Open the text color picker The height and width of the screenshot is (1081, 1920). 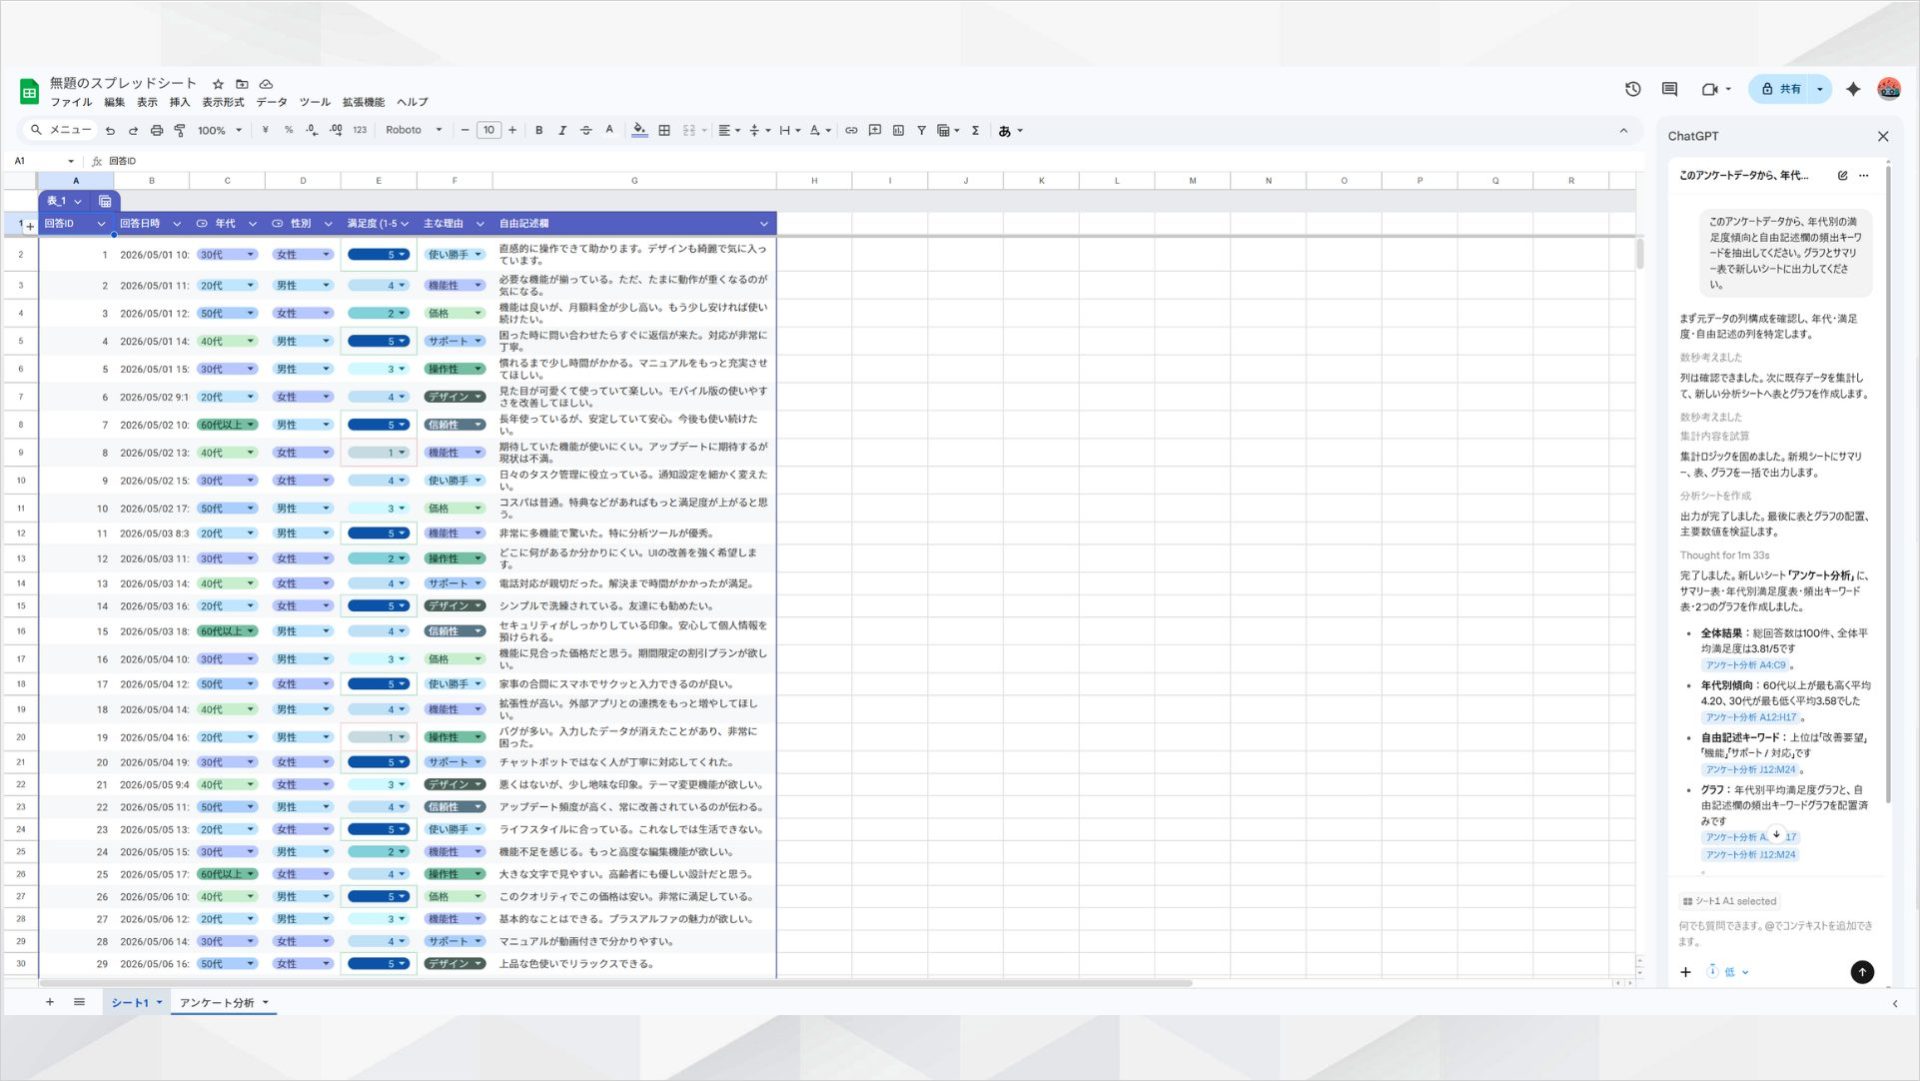(609, 130)
